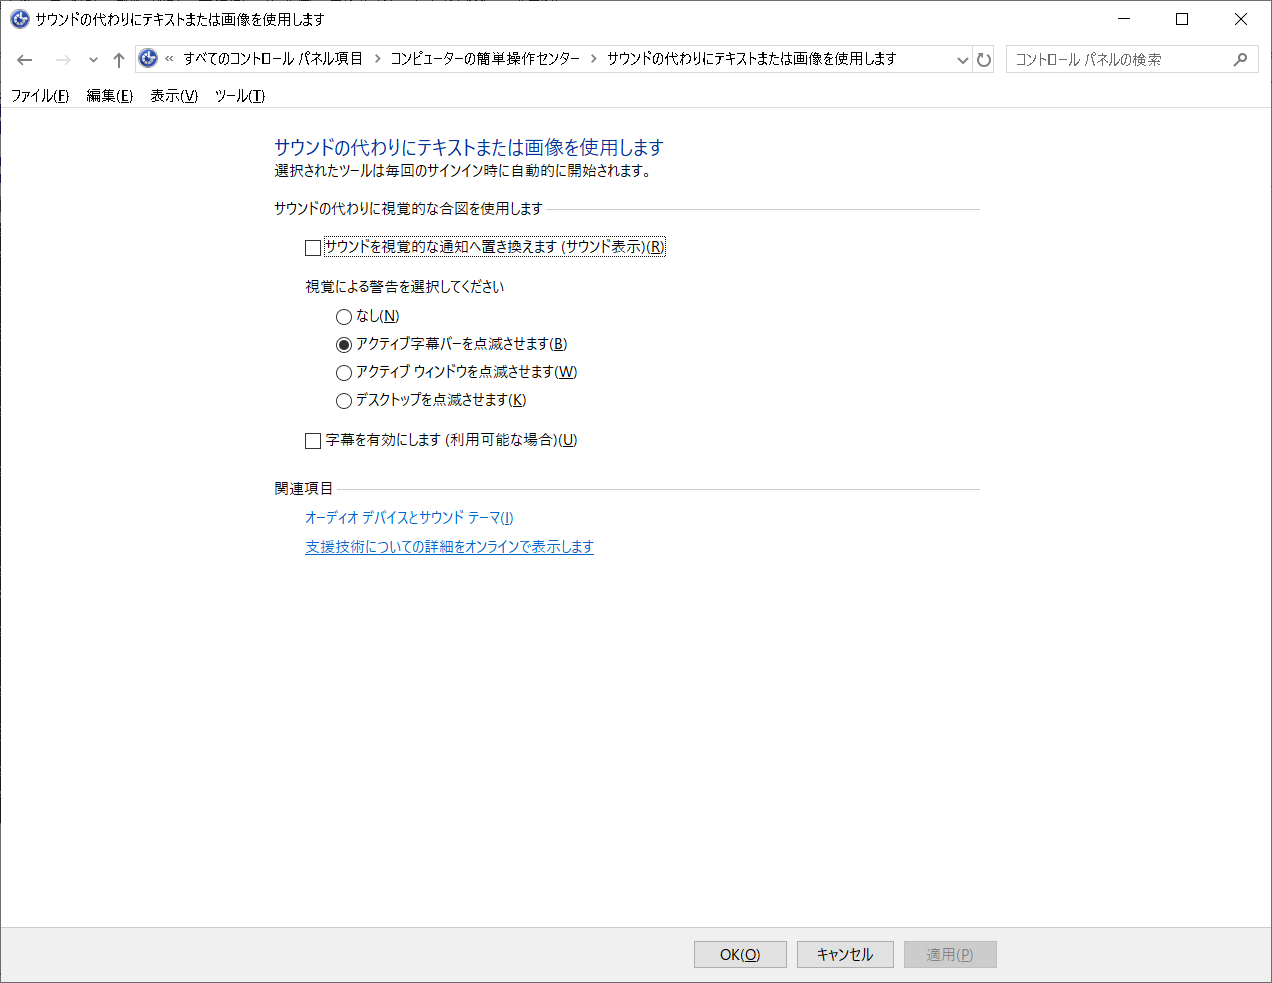Navigate back using the back arrow
1272x983 pixels.
(24, 59)
